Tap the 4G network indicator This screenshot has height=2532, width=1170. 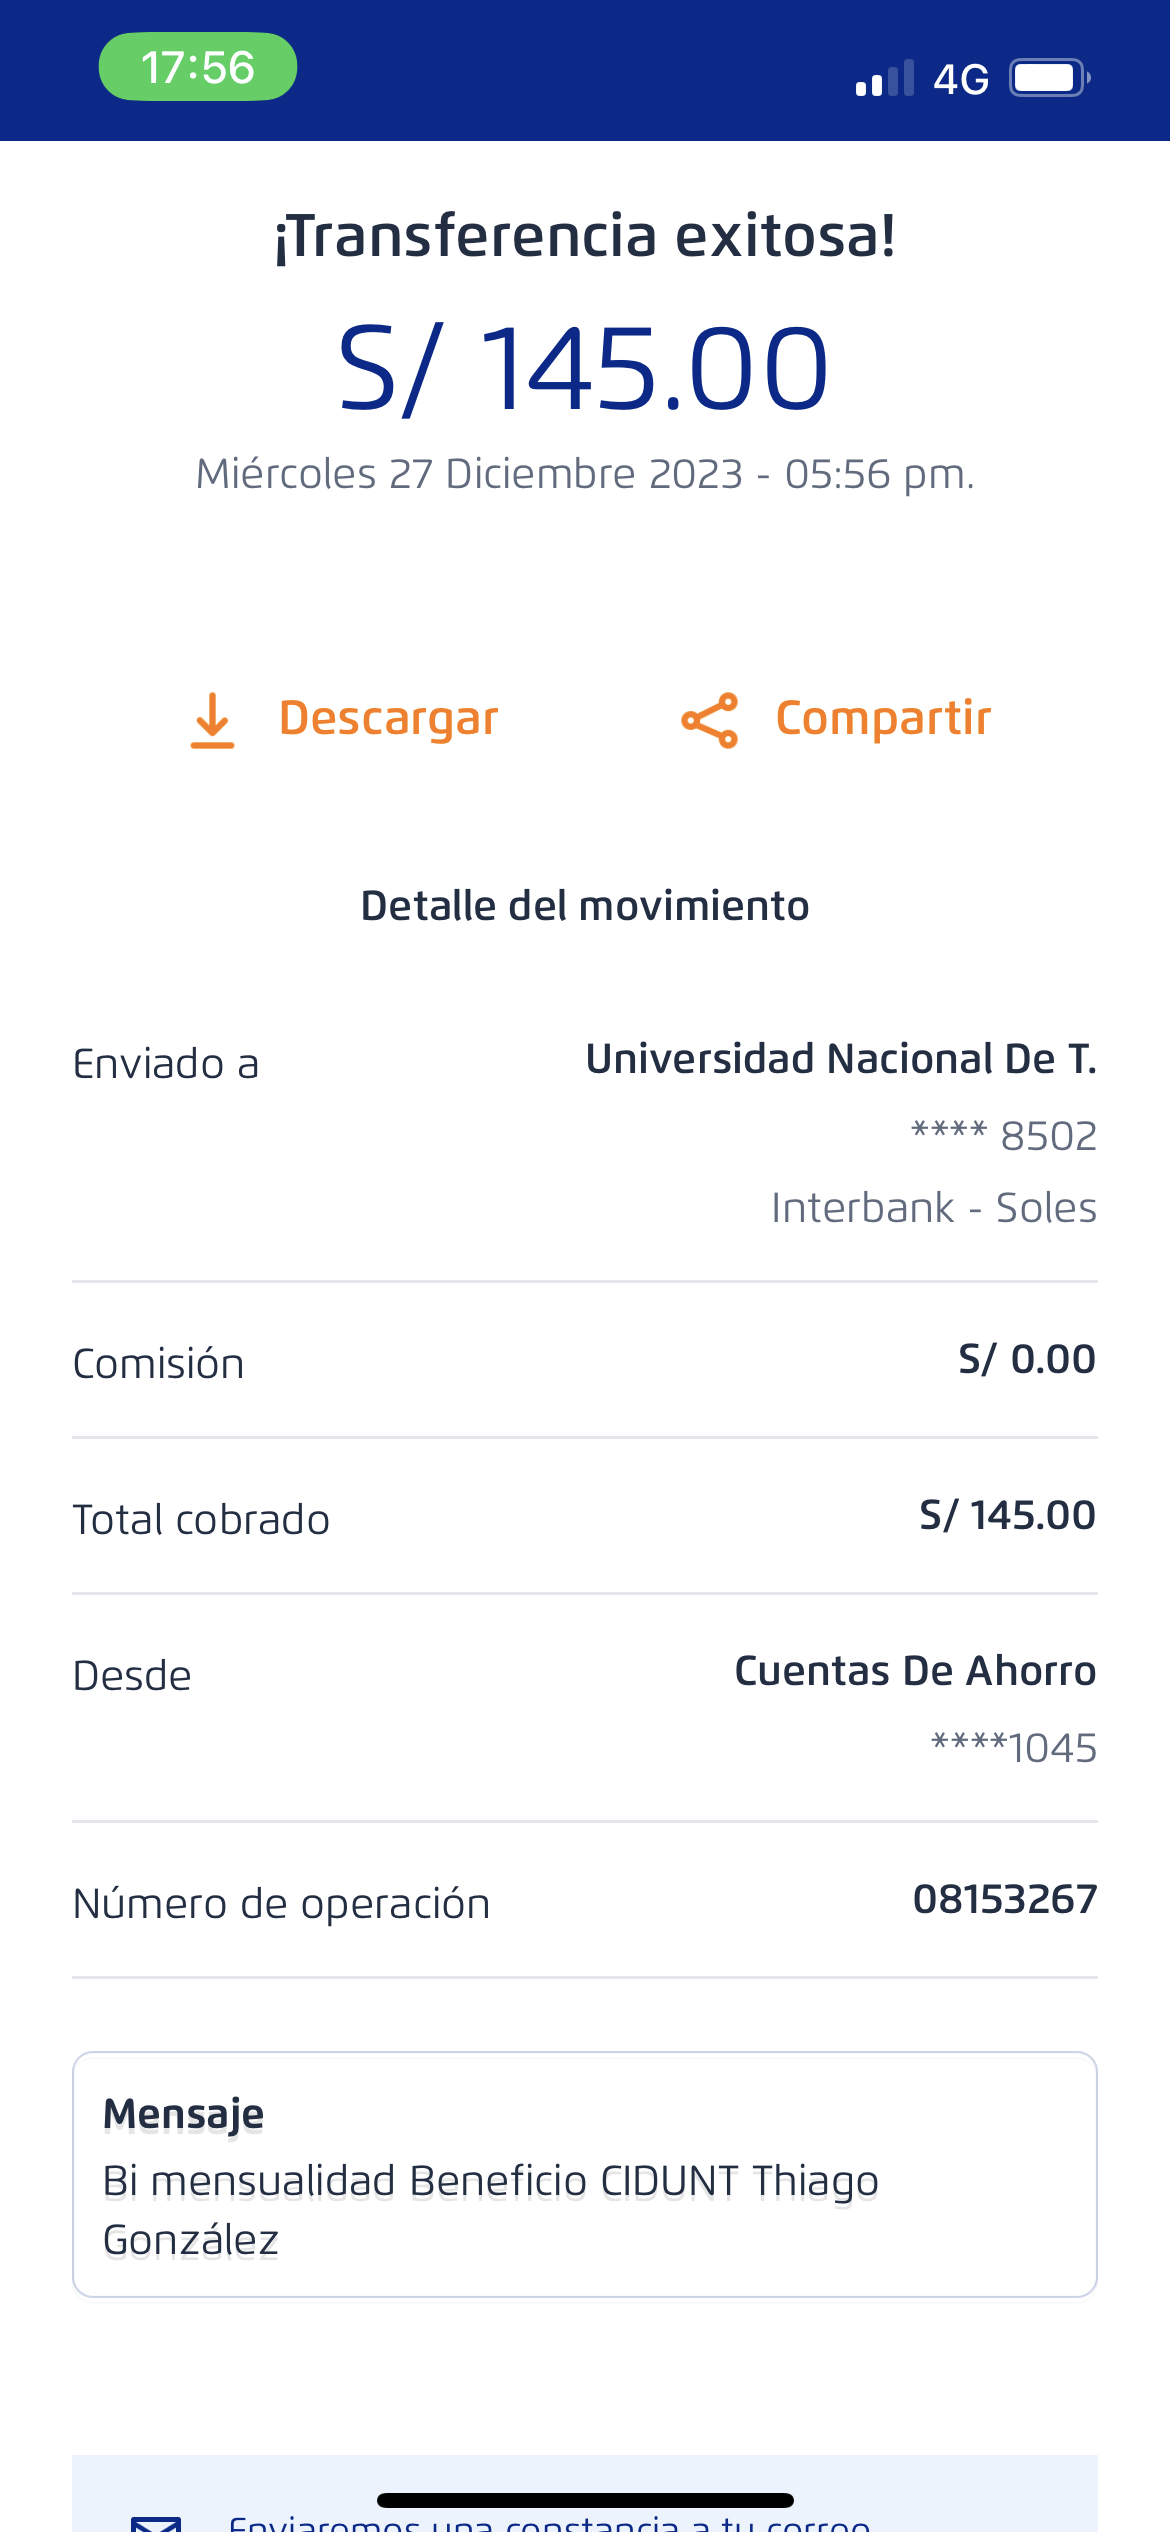pos(960,79)
